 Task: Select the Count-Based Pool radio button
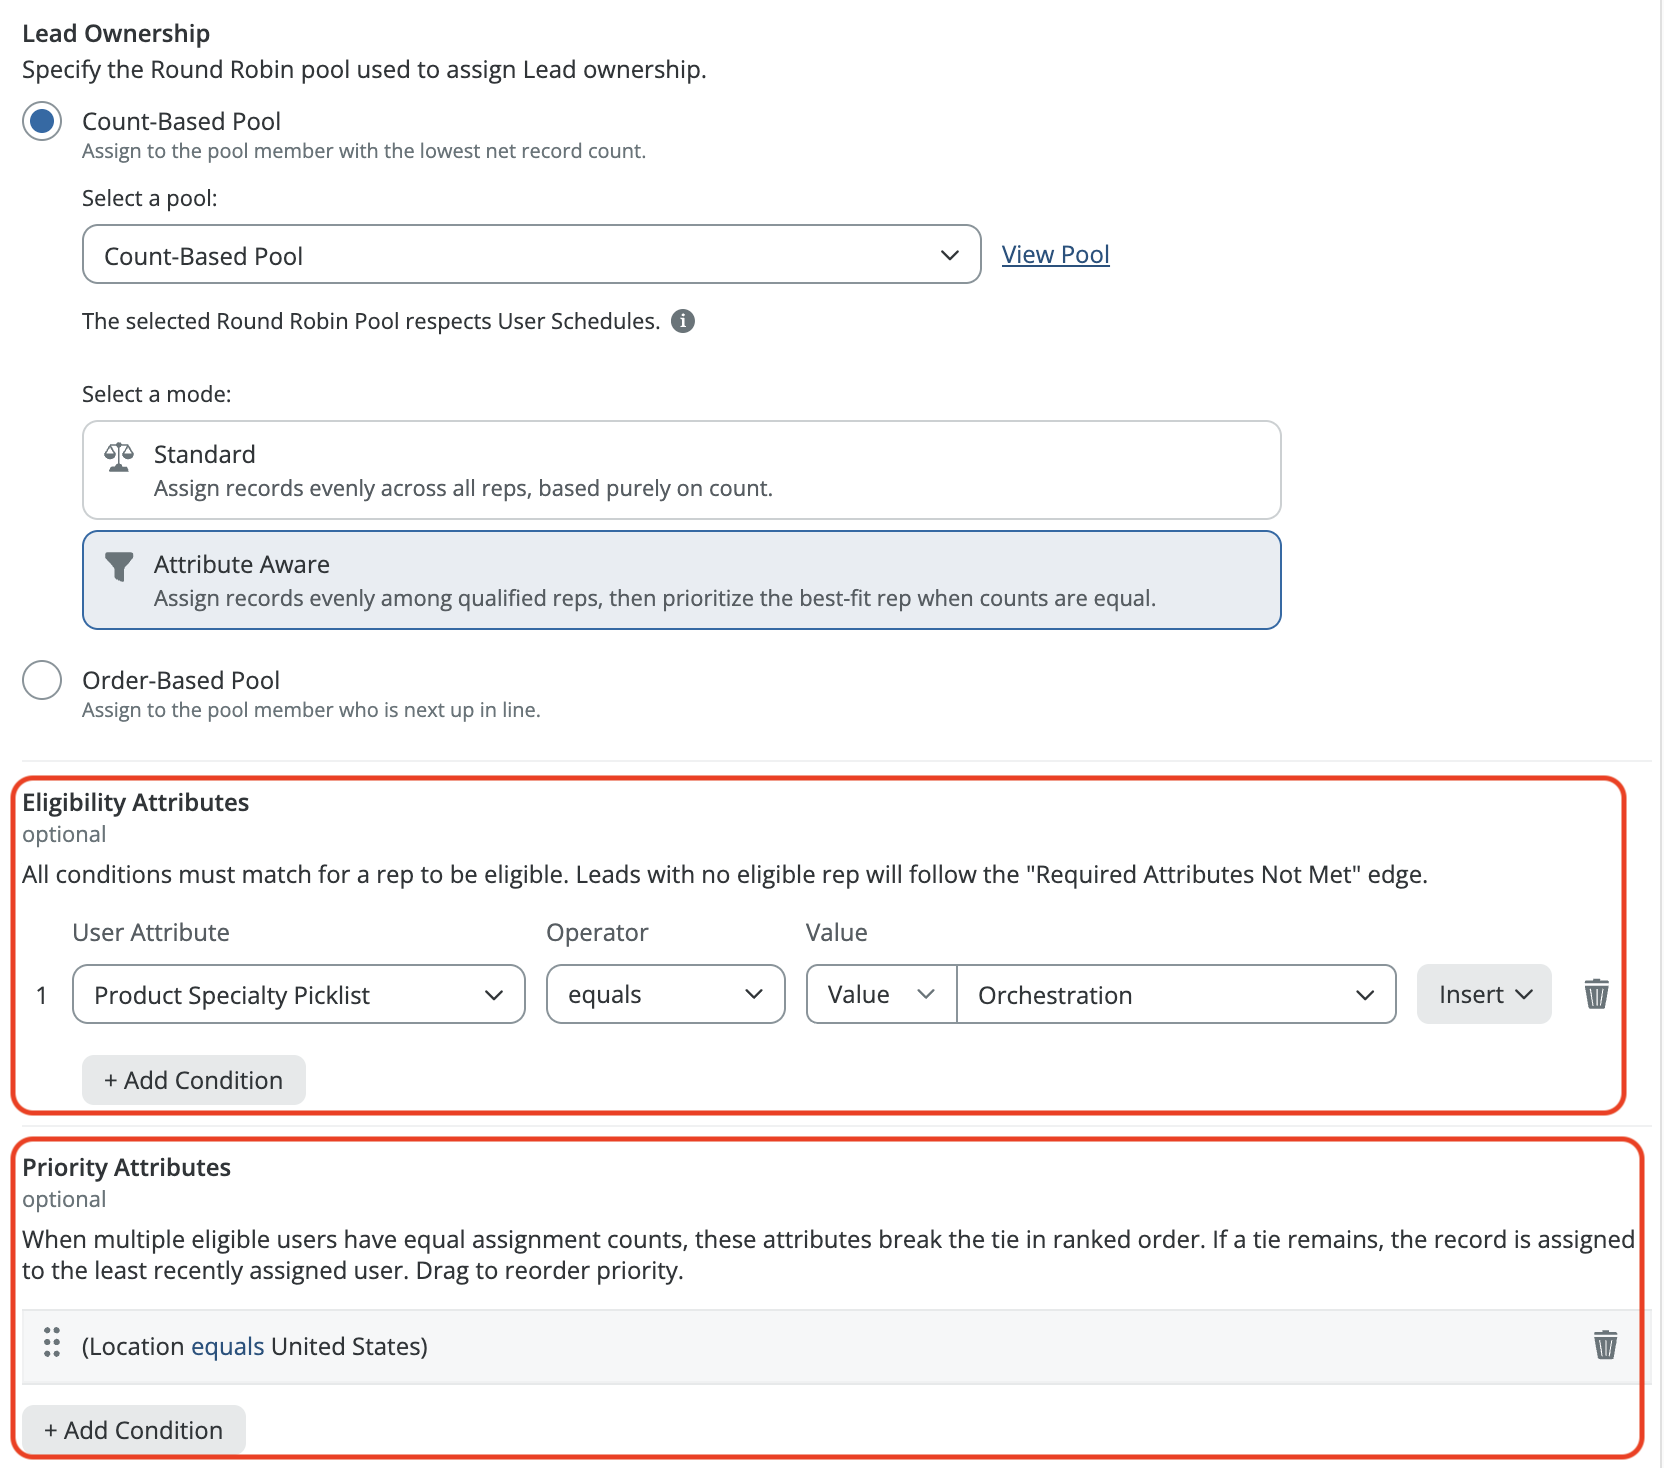click(x=42, y=122)
